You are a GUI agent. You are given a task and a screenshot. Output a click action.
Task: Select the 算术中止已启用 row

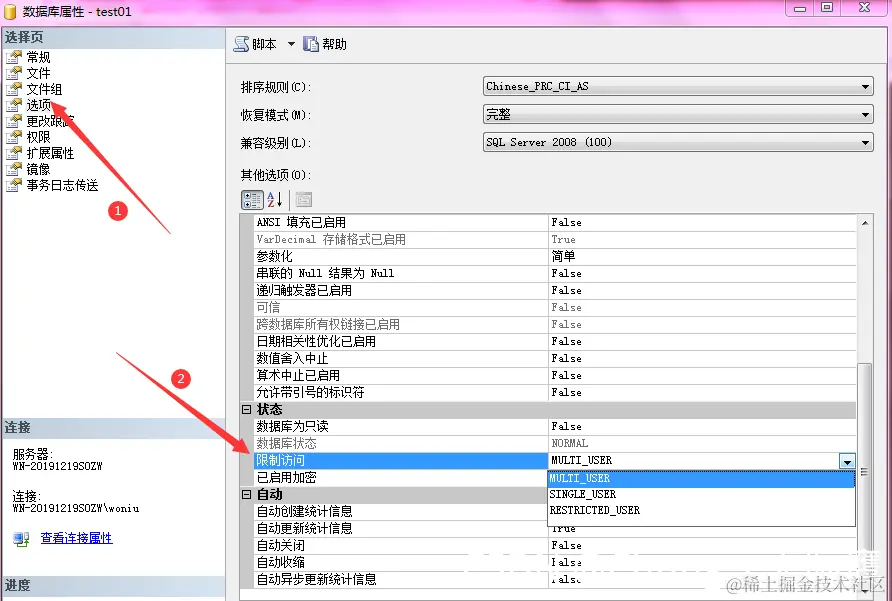(555, 376)
